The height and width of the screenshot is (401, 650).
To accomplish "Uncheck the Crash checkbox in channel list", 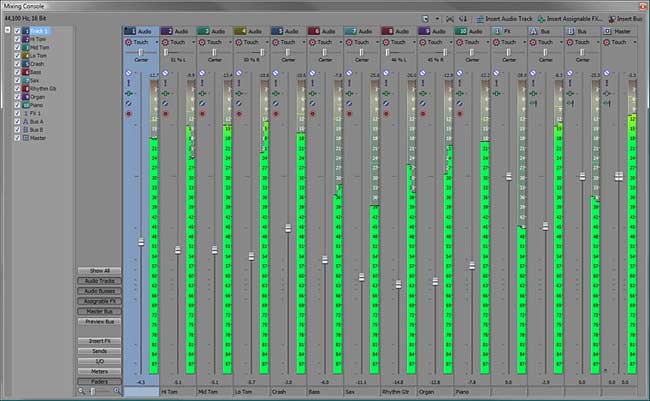I will click(x=17, y=64).
